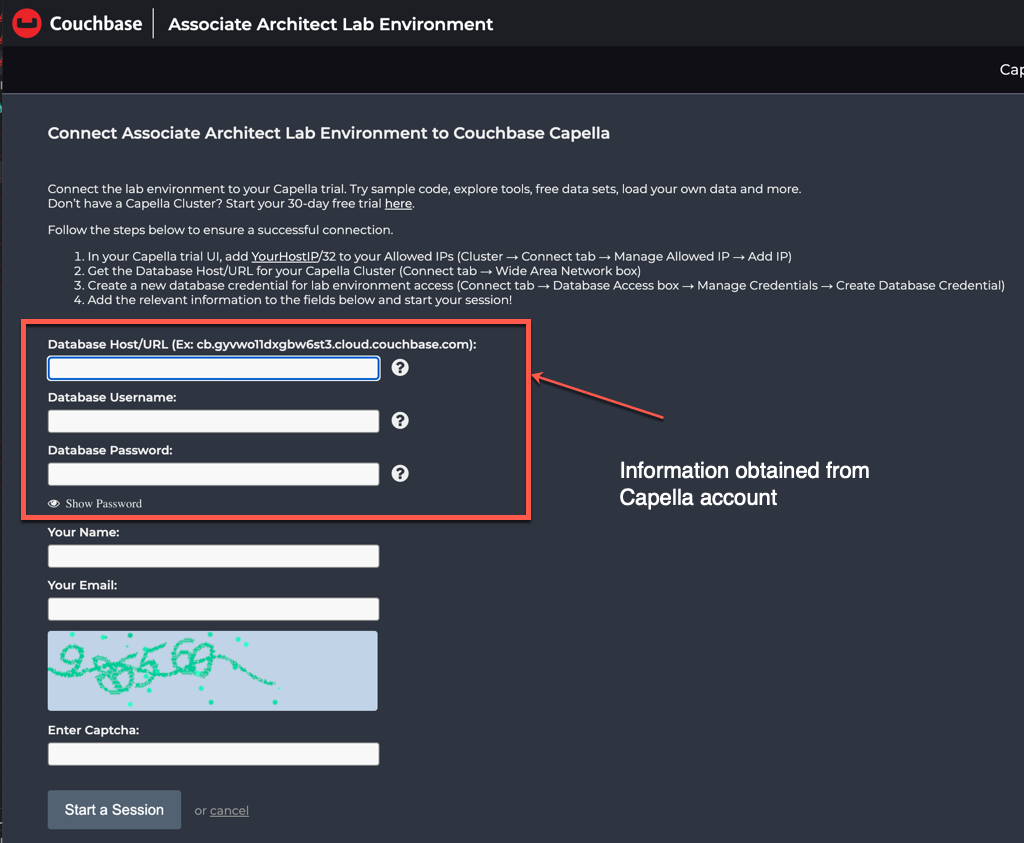Select the Your Email input field

(x=214, y=609)
